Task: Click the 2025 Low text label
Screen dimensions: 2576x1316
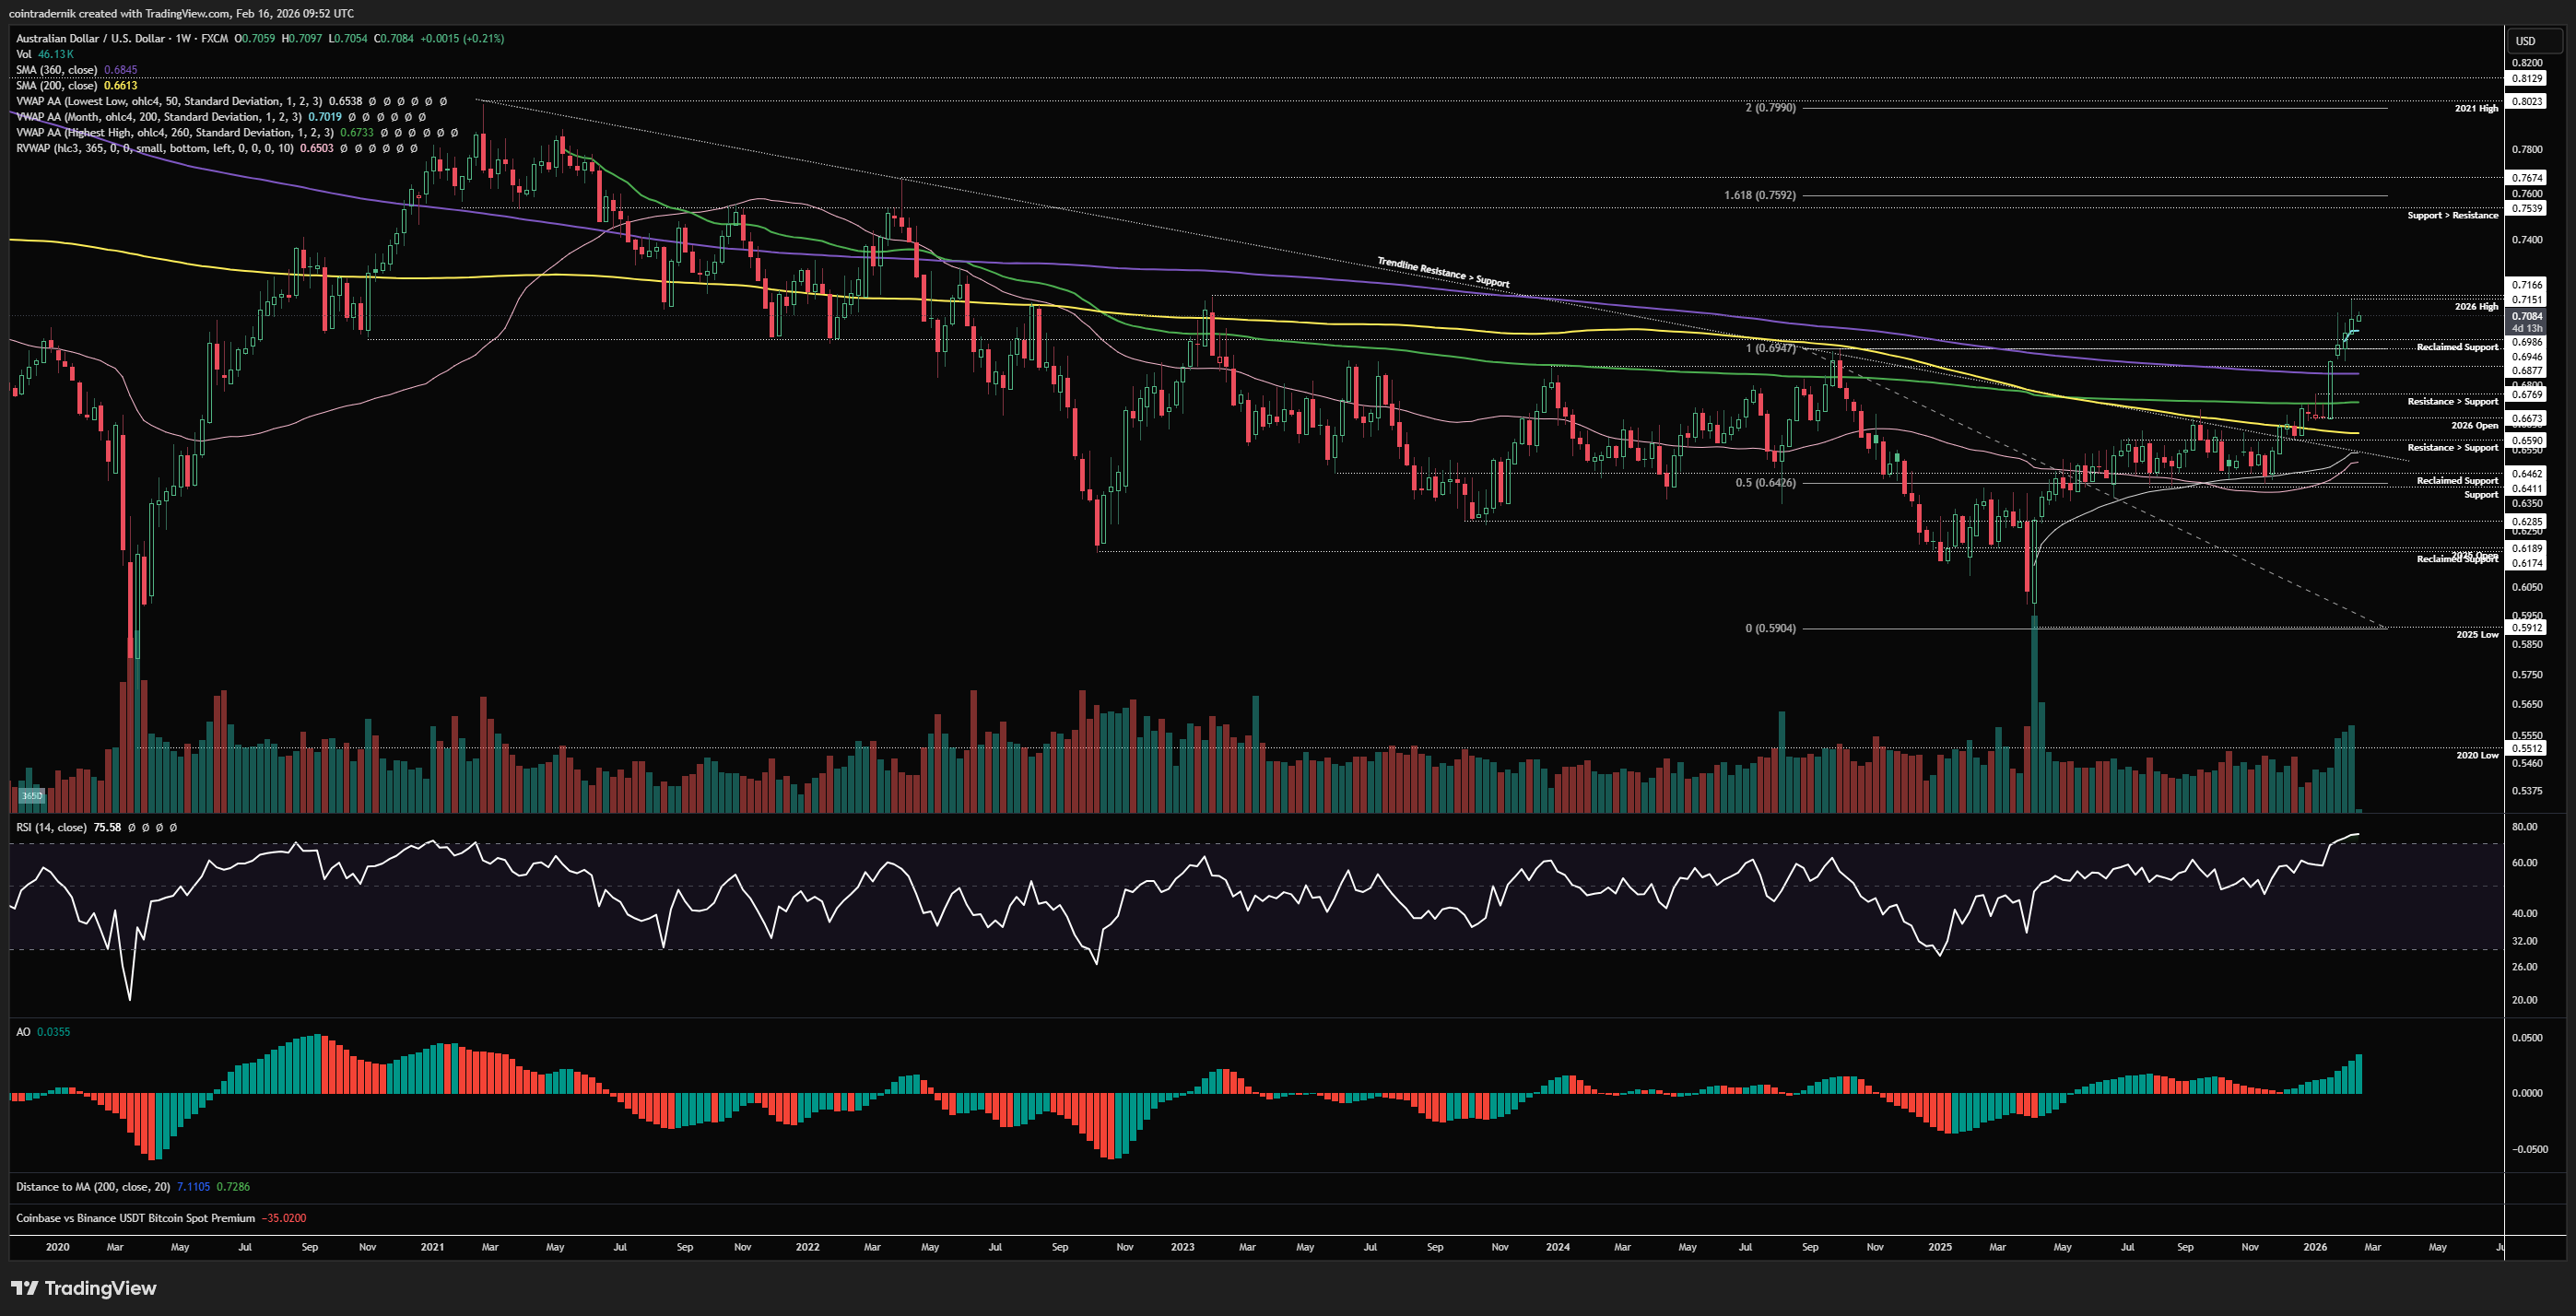Action: [x=2477, y=634]
